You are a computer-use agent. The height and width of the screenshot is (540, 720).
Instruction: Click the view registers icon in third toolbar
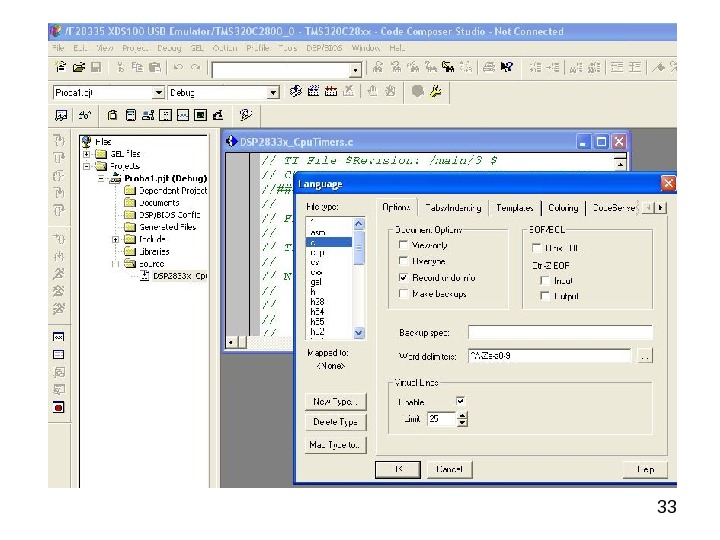131,115
